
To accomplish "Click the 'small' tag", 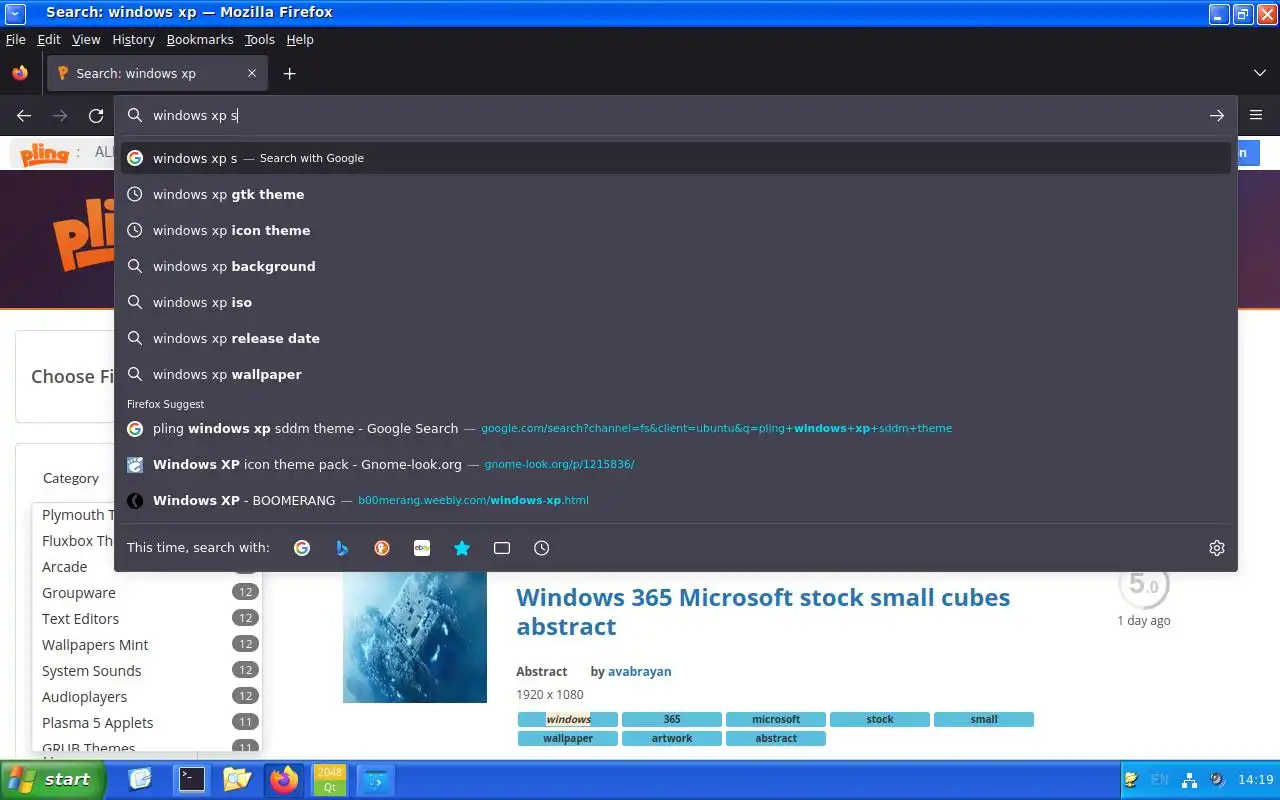I will 984,719.
